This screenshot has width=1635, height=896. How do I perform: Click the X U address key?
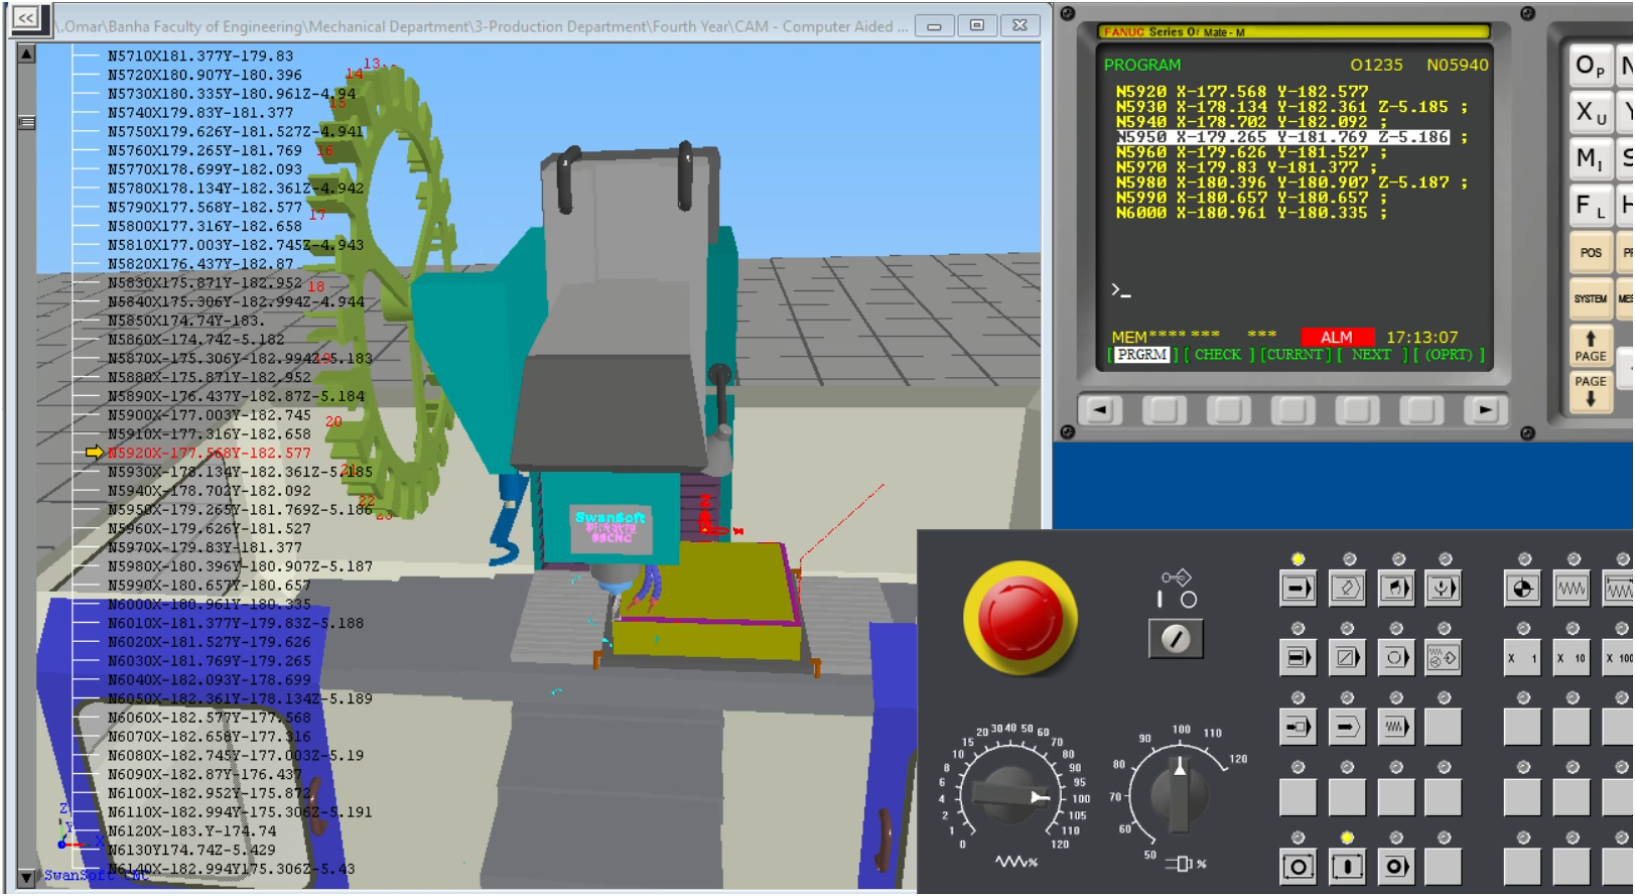tap(1590, 112)
